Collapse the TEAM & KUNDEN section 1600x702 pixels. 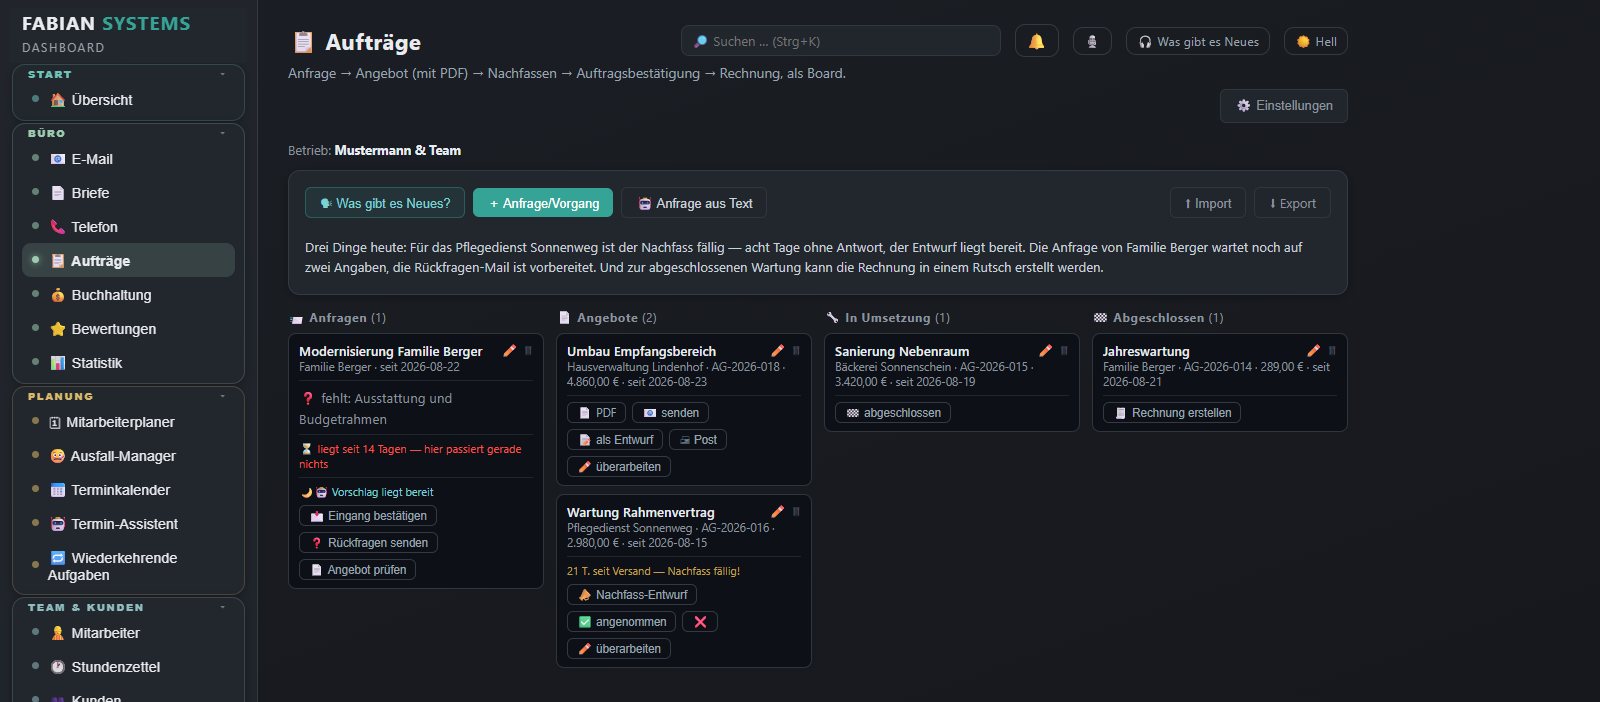pos(223,607)
